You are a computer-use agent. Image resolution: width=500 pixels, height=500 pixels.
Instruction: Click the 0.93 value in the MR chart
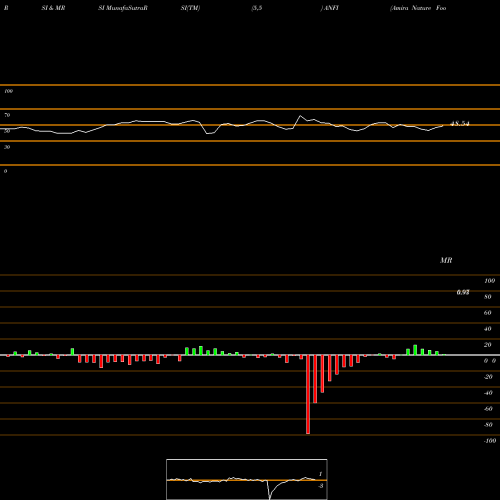463,292
